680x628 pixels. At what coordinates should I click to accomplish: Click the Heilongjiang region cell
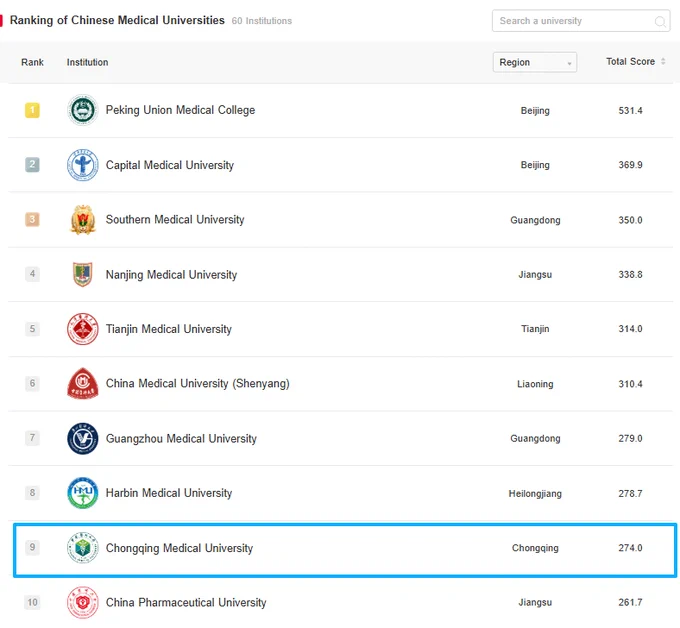(535, 494)
